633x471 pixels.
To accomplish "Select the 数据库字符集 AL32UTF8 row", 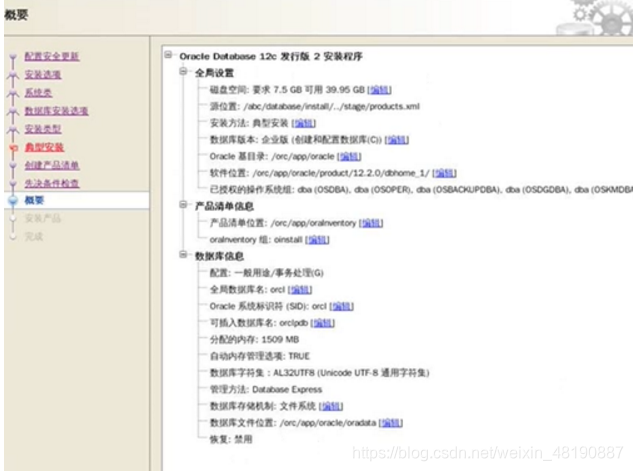I will pyautogui.click(x=319, y=373).
